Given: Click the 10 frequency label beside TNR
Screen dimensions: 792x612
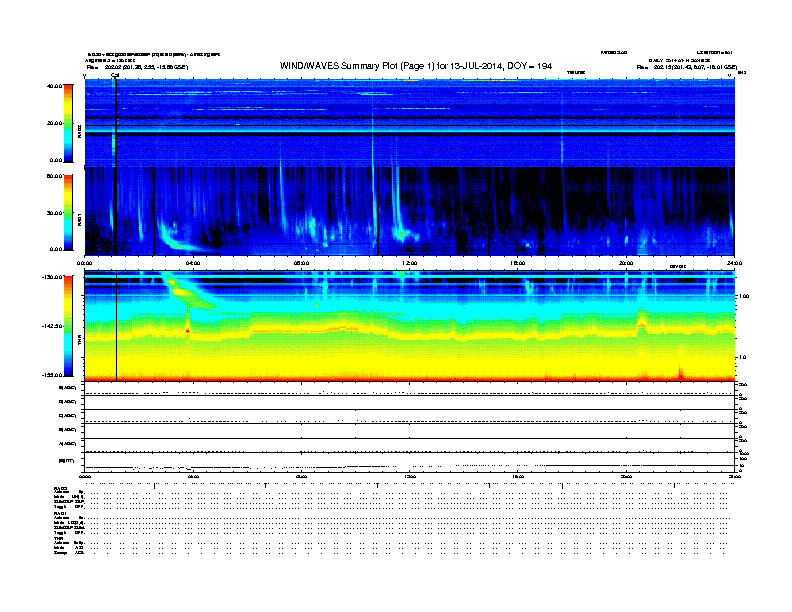Looking at the screenshot, I should pyautogui.click(x=742, y=357).
